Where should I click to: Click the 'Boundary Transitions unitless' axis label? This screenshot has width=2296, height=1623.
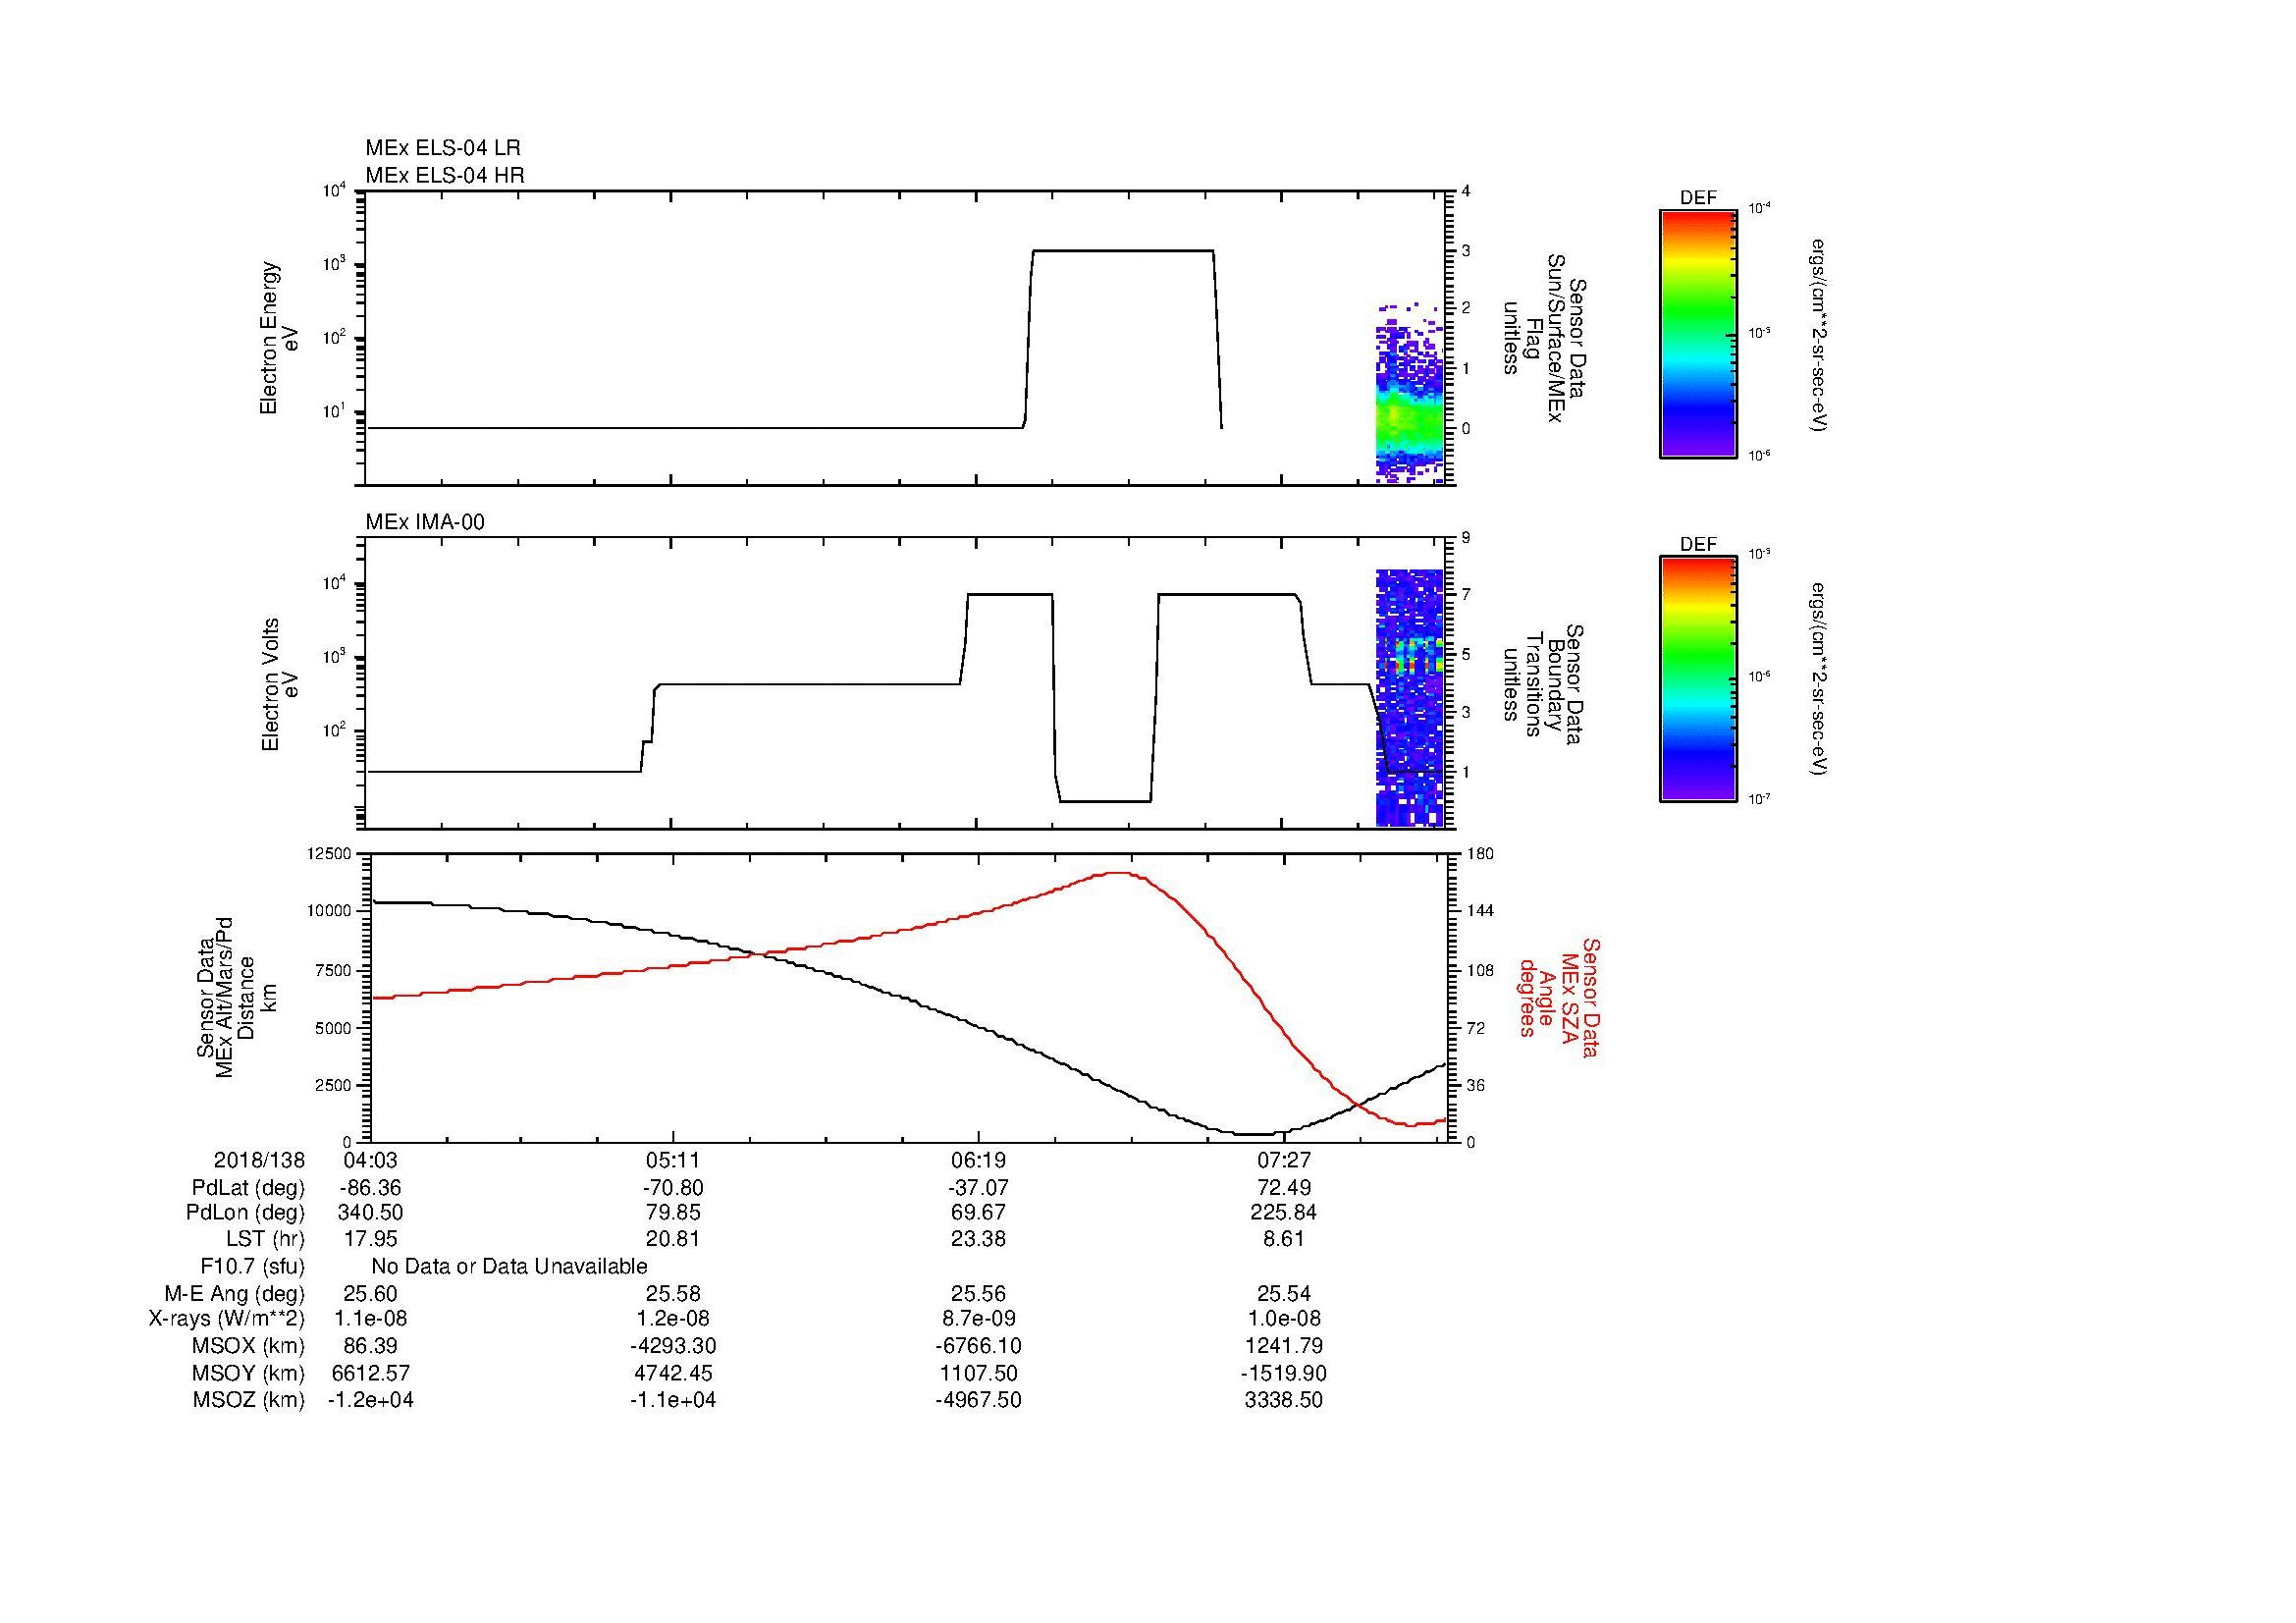pos(1545,684)
